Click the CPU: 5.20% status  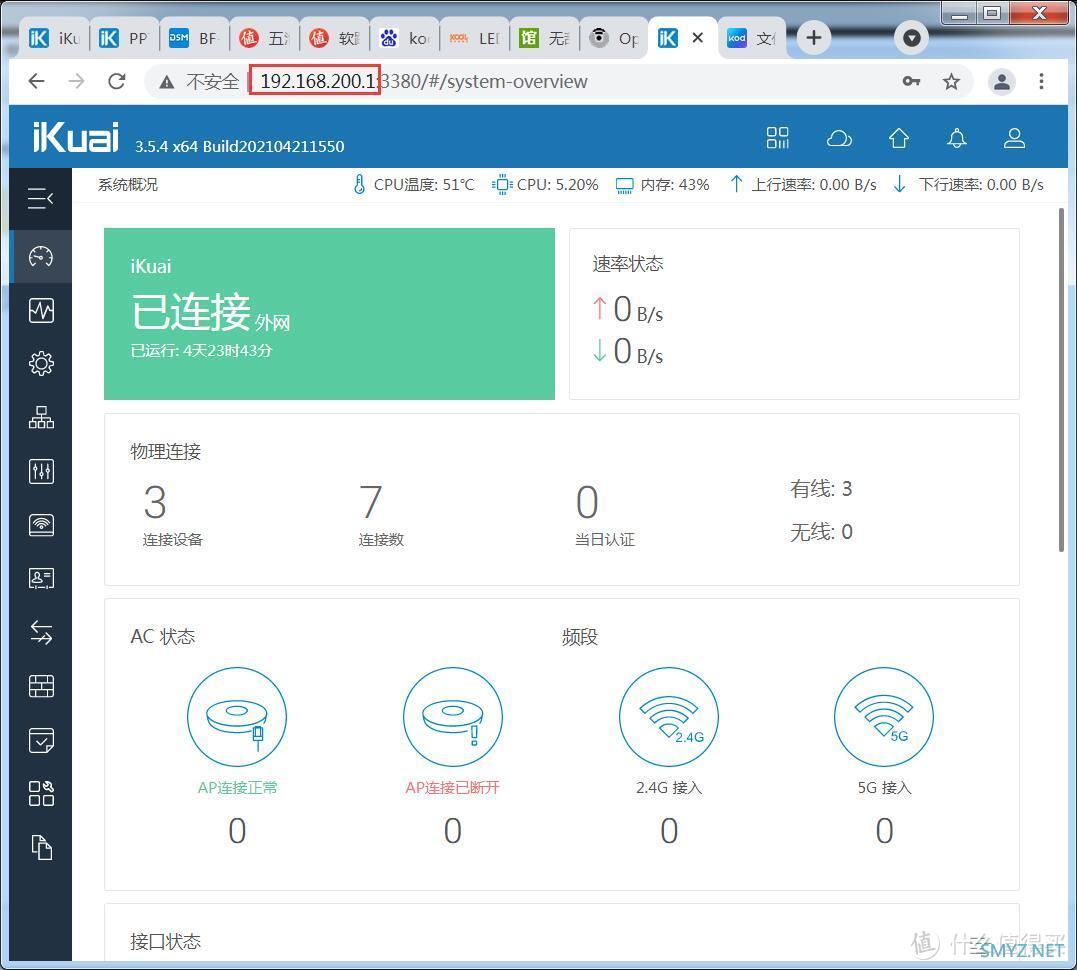click(545, 185)
